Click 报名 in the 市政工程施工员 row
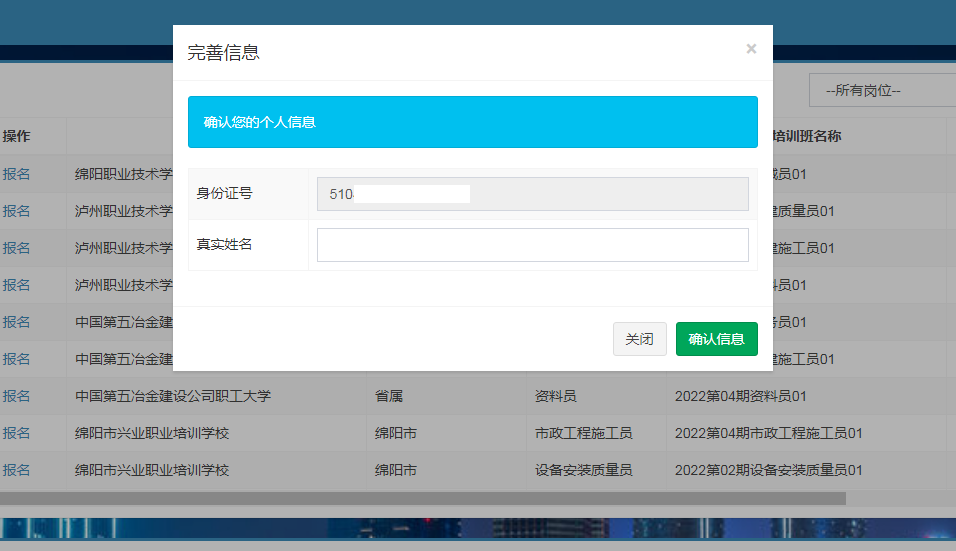Image resolution: width=956 pixels, height=551 pixels. (16, 433)
